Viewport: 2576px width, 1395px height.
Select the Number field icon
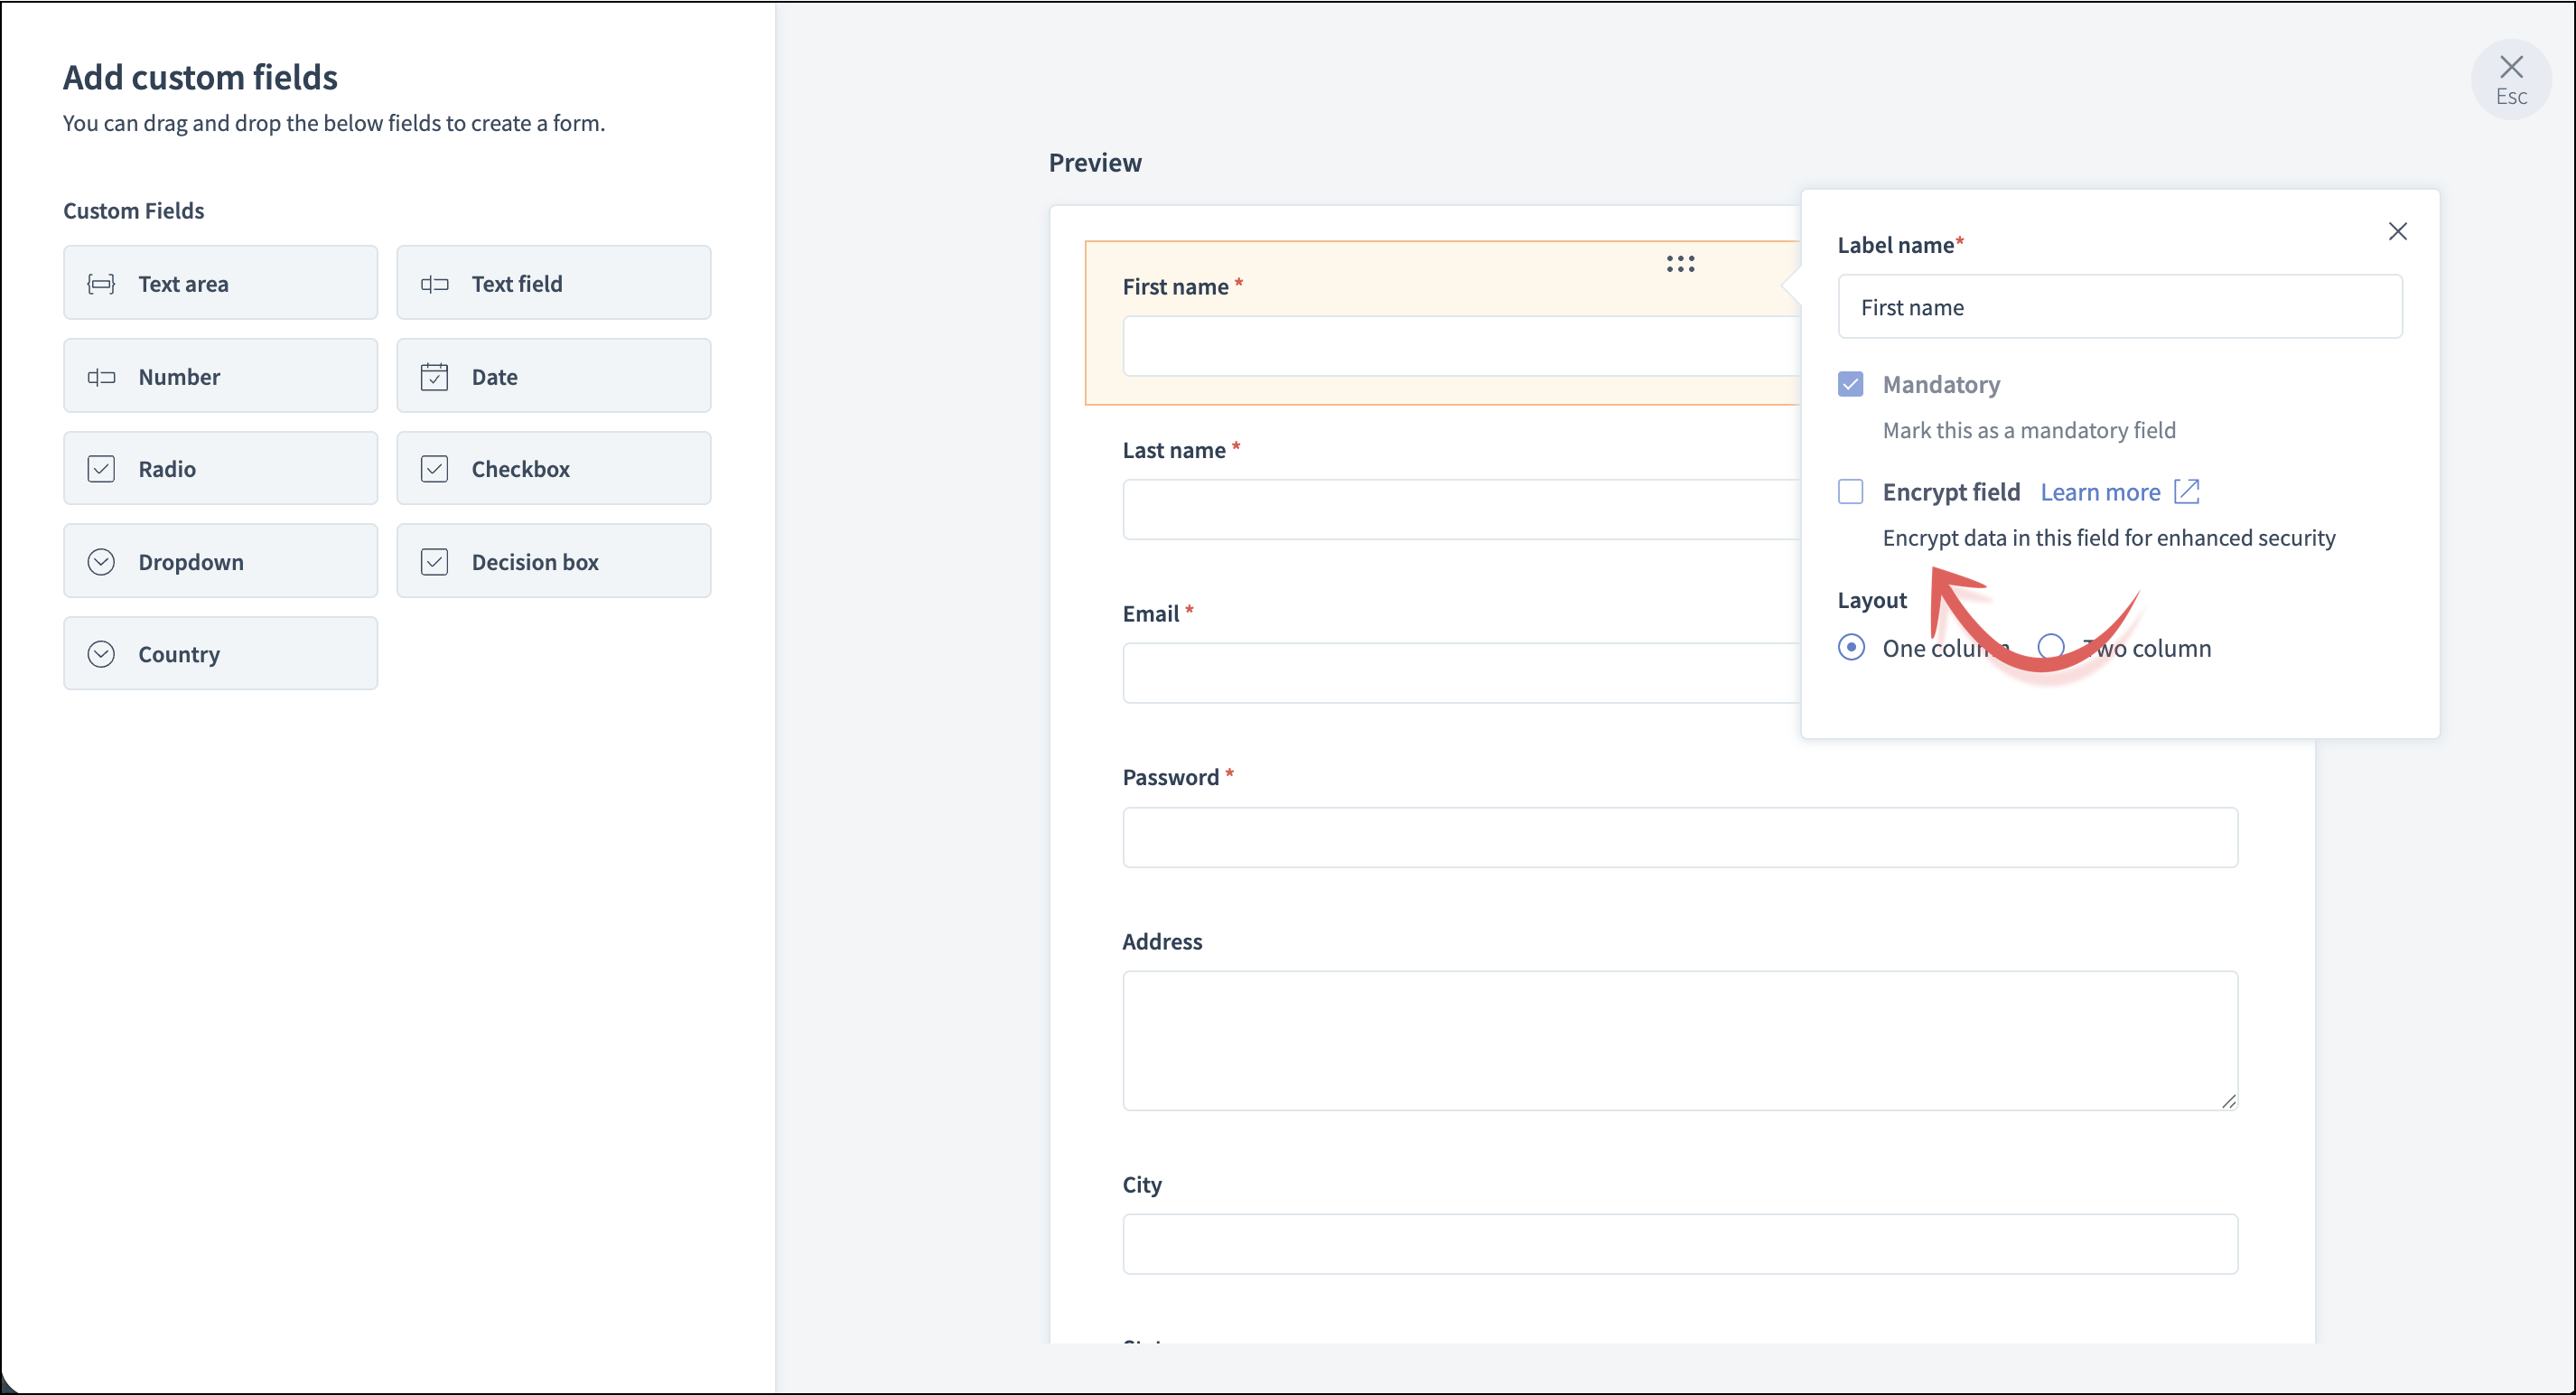(101, 377)
